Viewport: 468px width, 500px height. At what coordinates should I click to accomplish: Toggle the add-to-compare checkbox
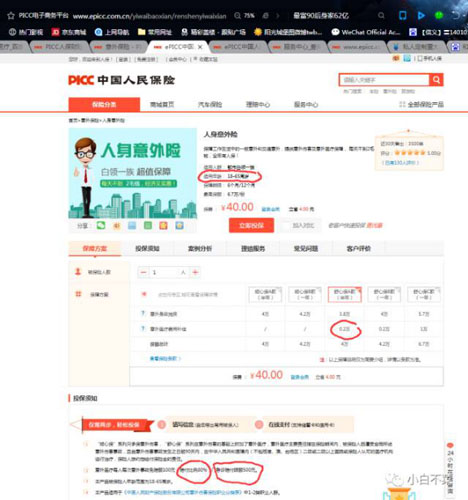coord(286,226)
